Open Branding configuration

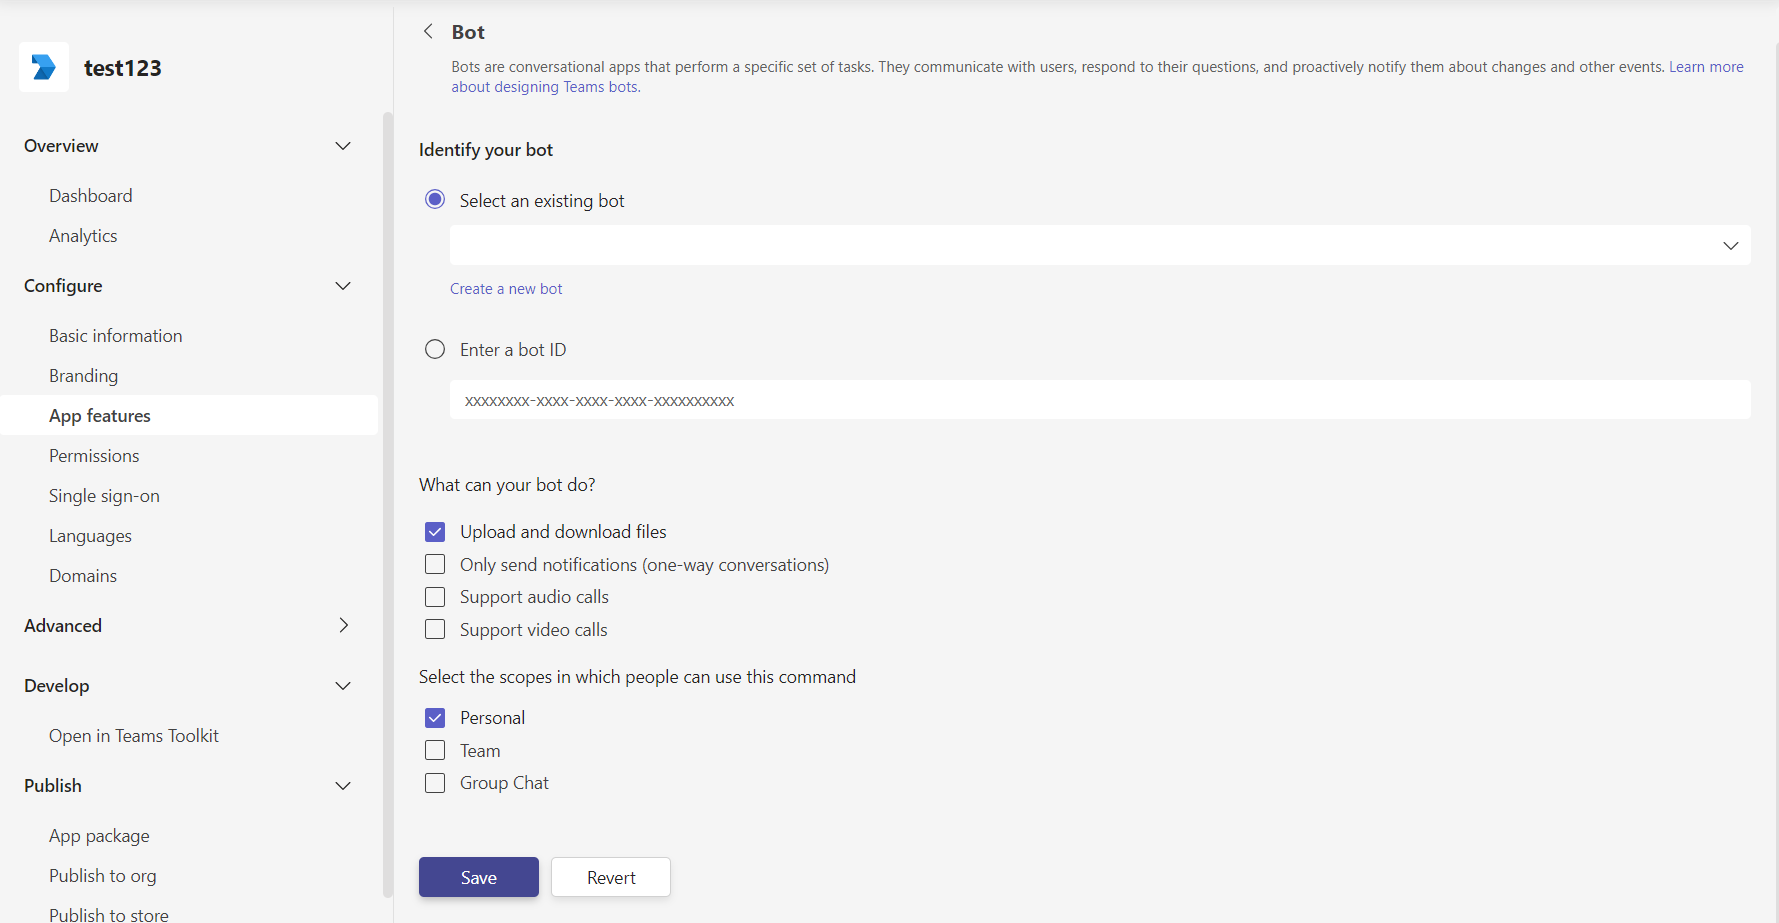pyautogui.click(x=83, y=375)
